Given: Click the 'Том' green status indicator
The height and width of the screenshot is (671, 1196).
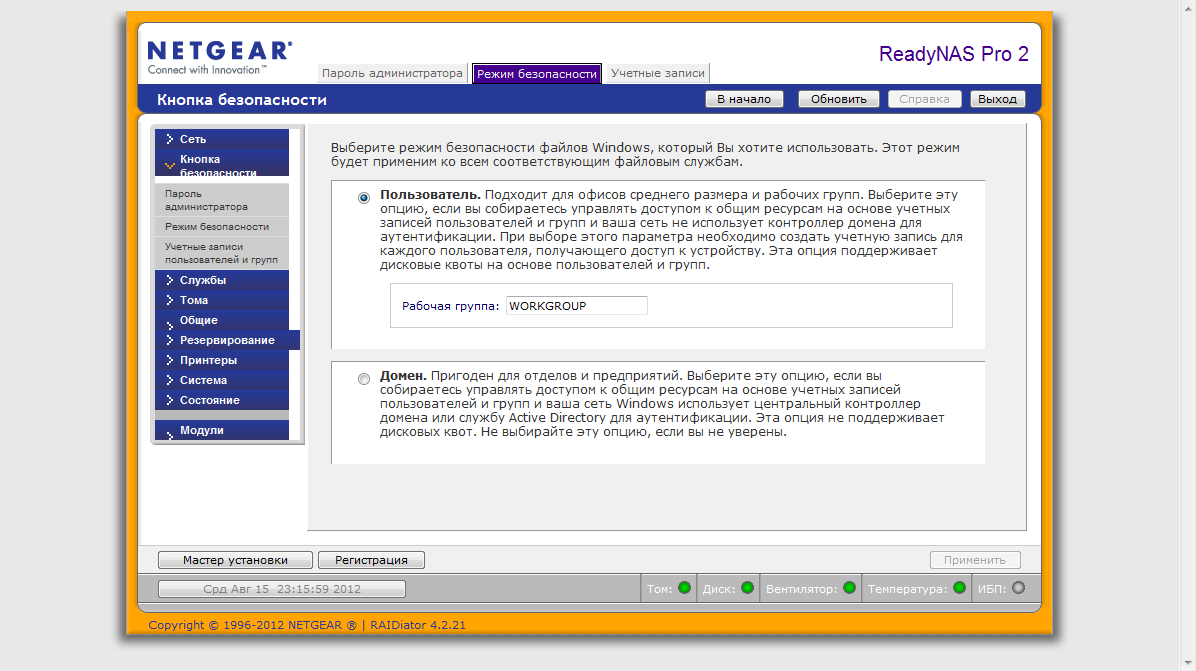Looking at the screenshot, I should (684, 588).
